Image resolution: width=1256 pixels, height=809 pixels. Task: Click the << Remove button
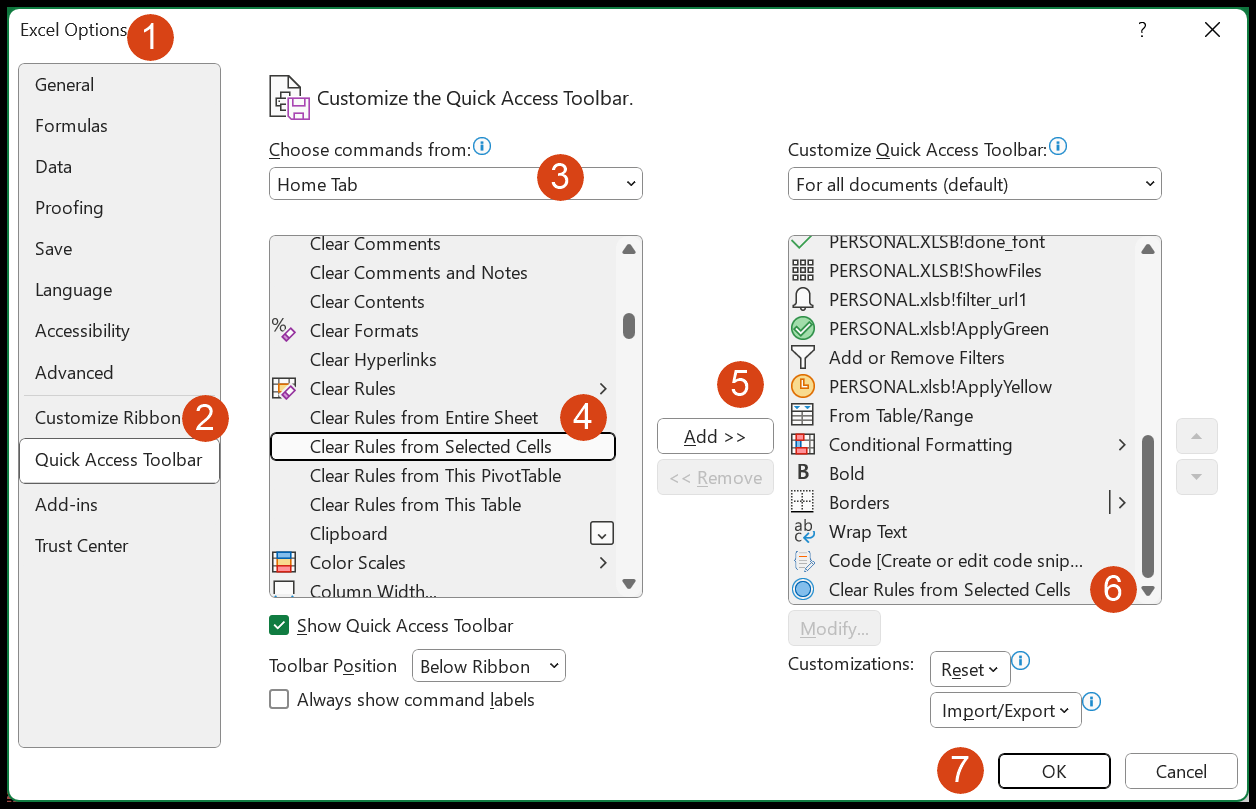pos(715,478)
